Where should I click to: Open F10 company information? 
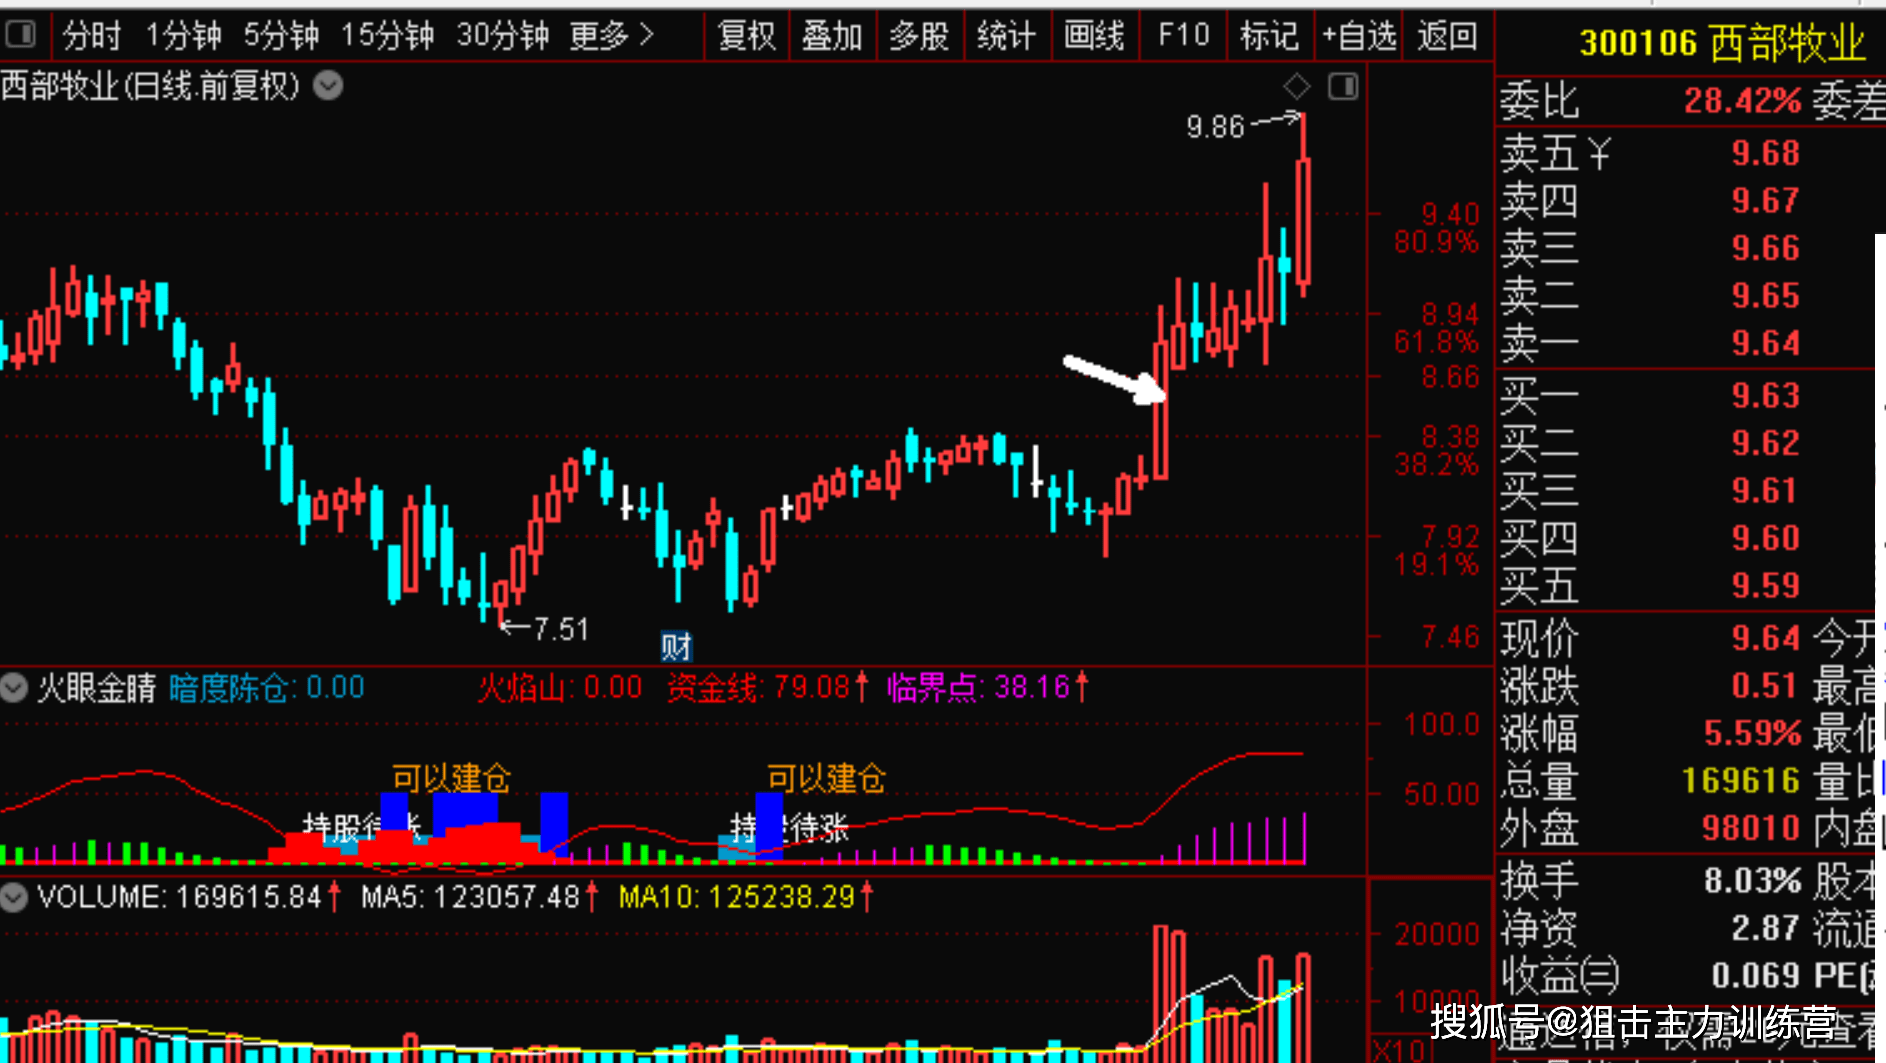pos(1183,37)
